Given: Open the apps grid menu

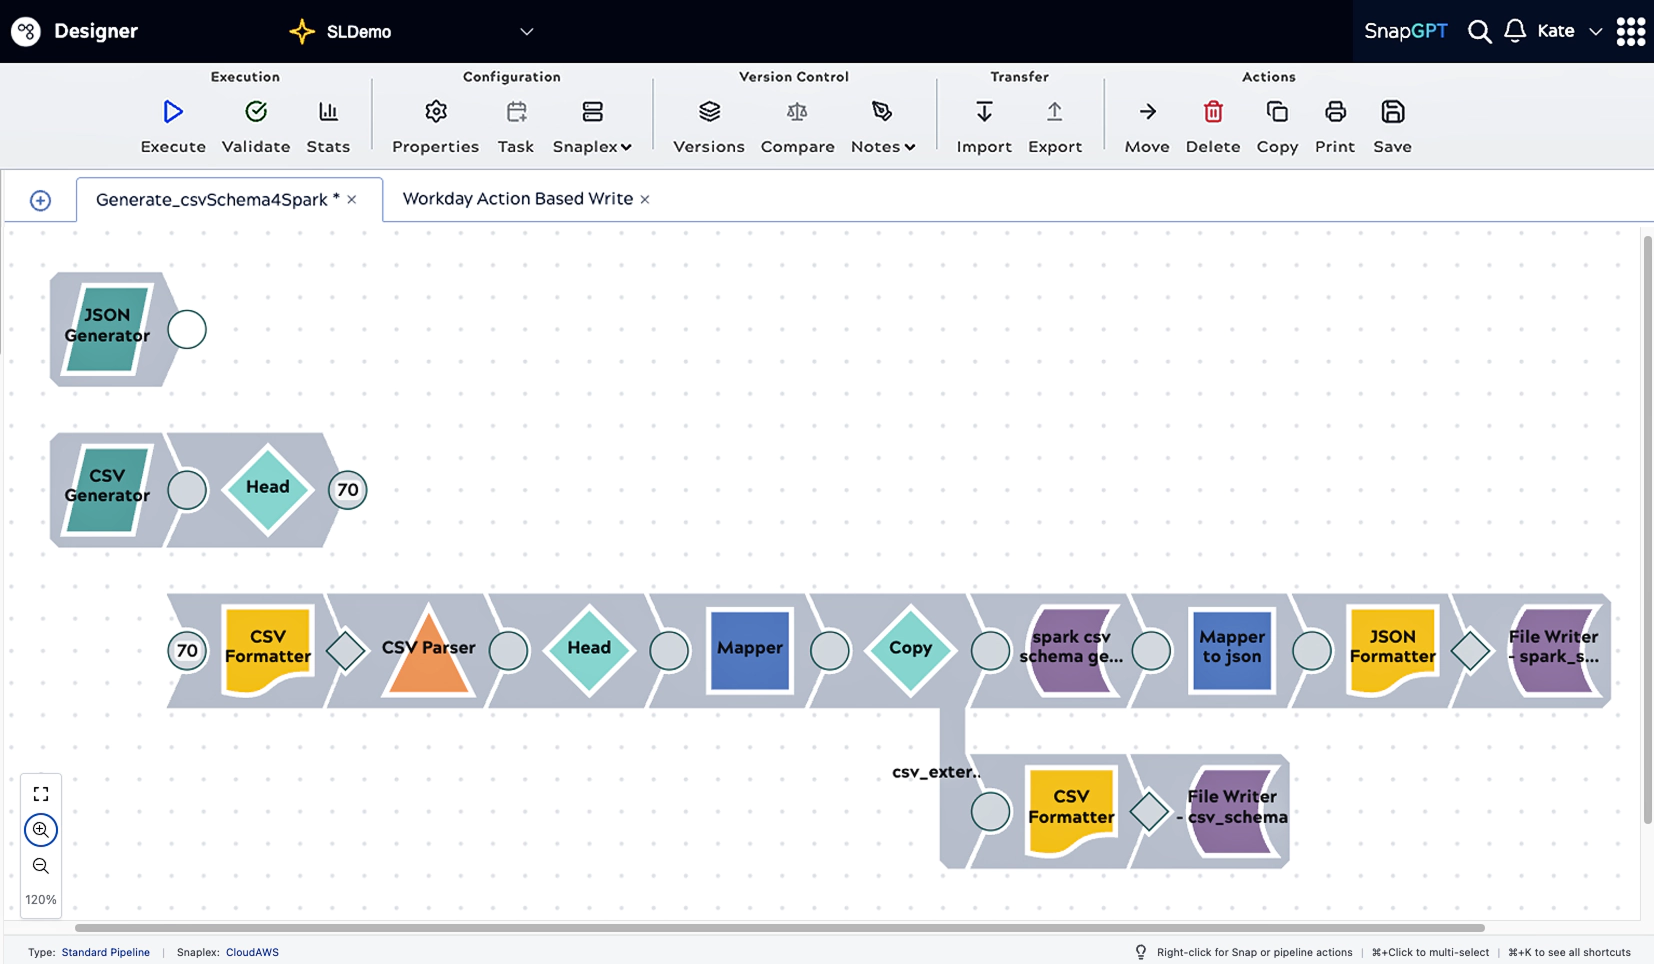Looking at the screenshot, I should (1631, 31).
